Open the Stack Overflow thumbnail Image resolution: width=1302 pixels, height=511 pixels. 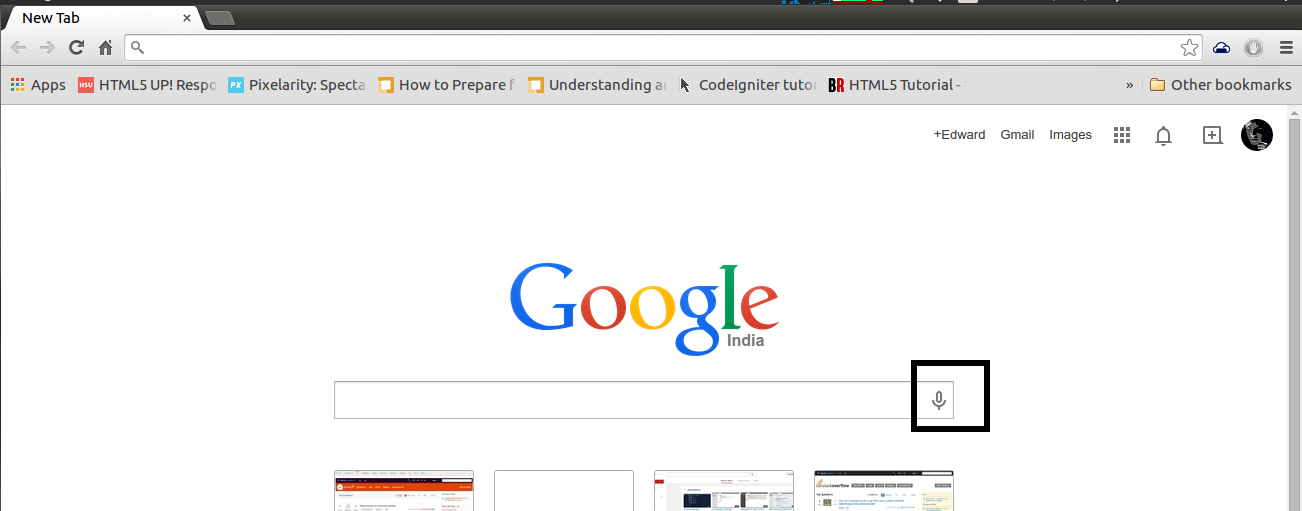(x=884, y=490)
